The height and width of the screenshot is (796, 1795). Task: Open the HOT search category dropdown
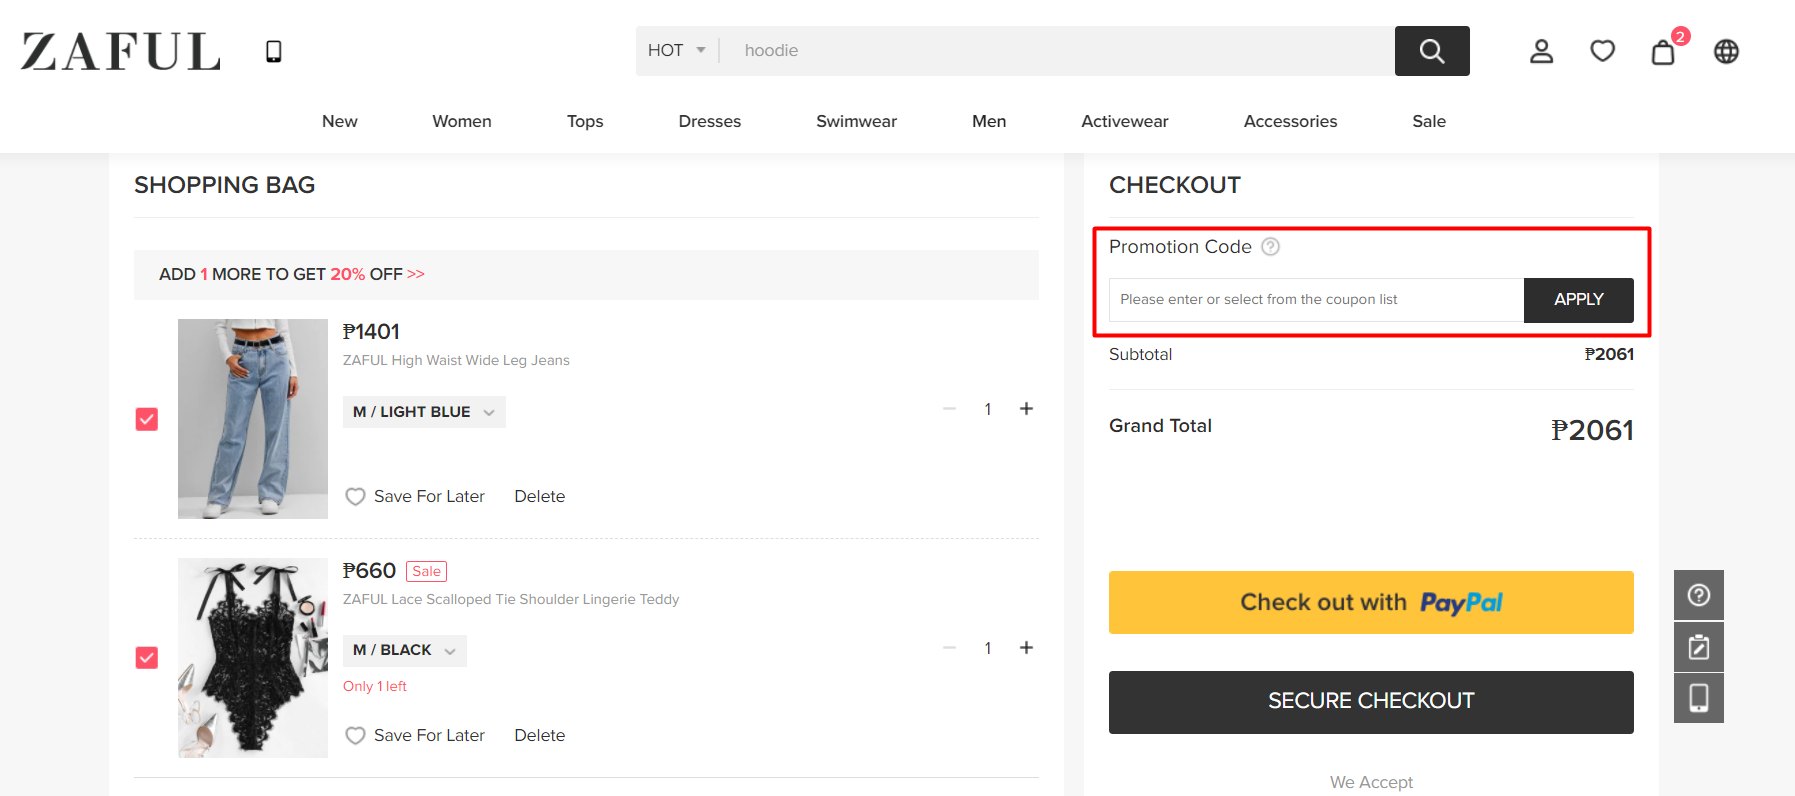tap(677, 50)
